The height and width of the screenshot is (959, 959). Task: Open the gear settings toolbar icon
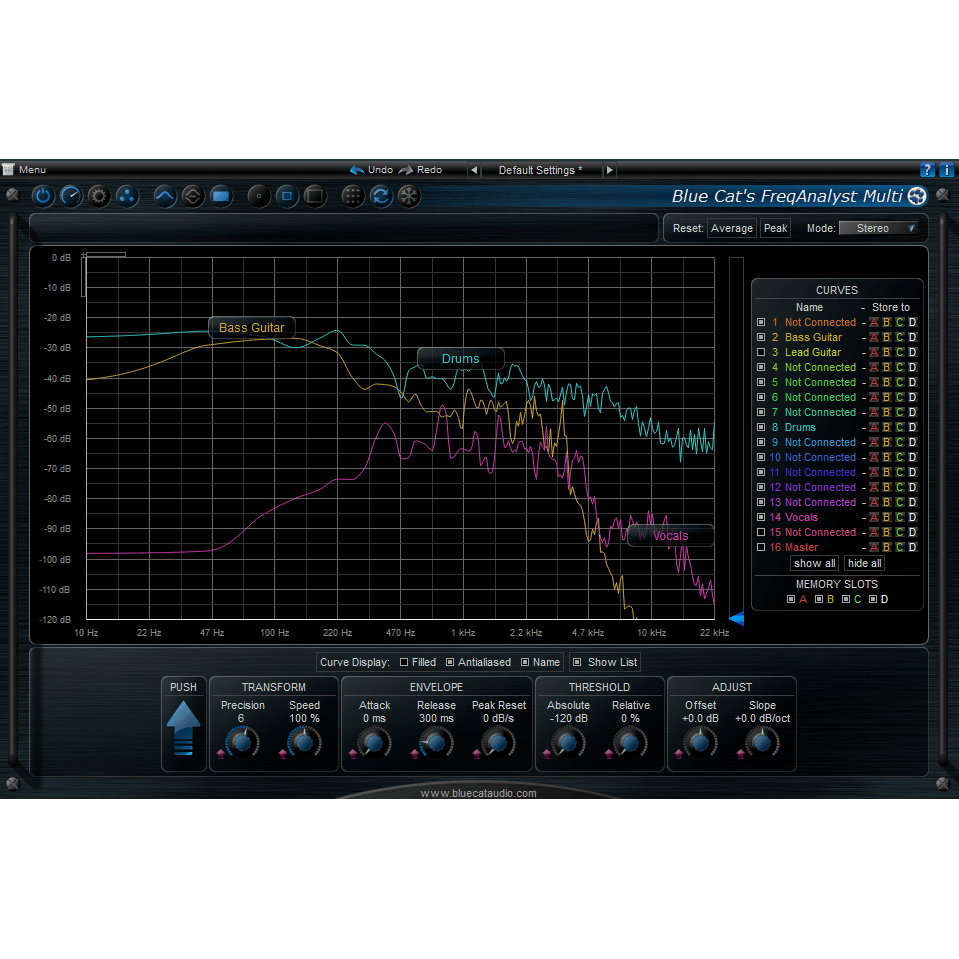(x=98, y=196)
